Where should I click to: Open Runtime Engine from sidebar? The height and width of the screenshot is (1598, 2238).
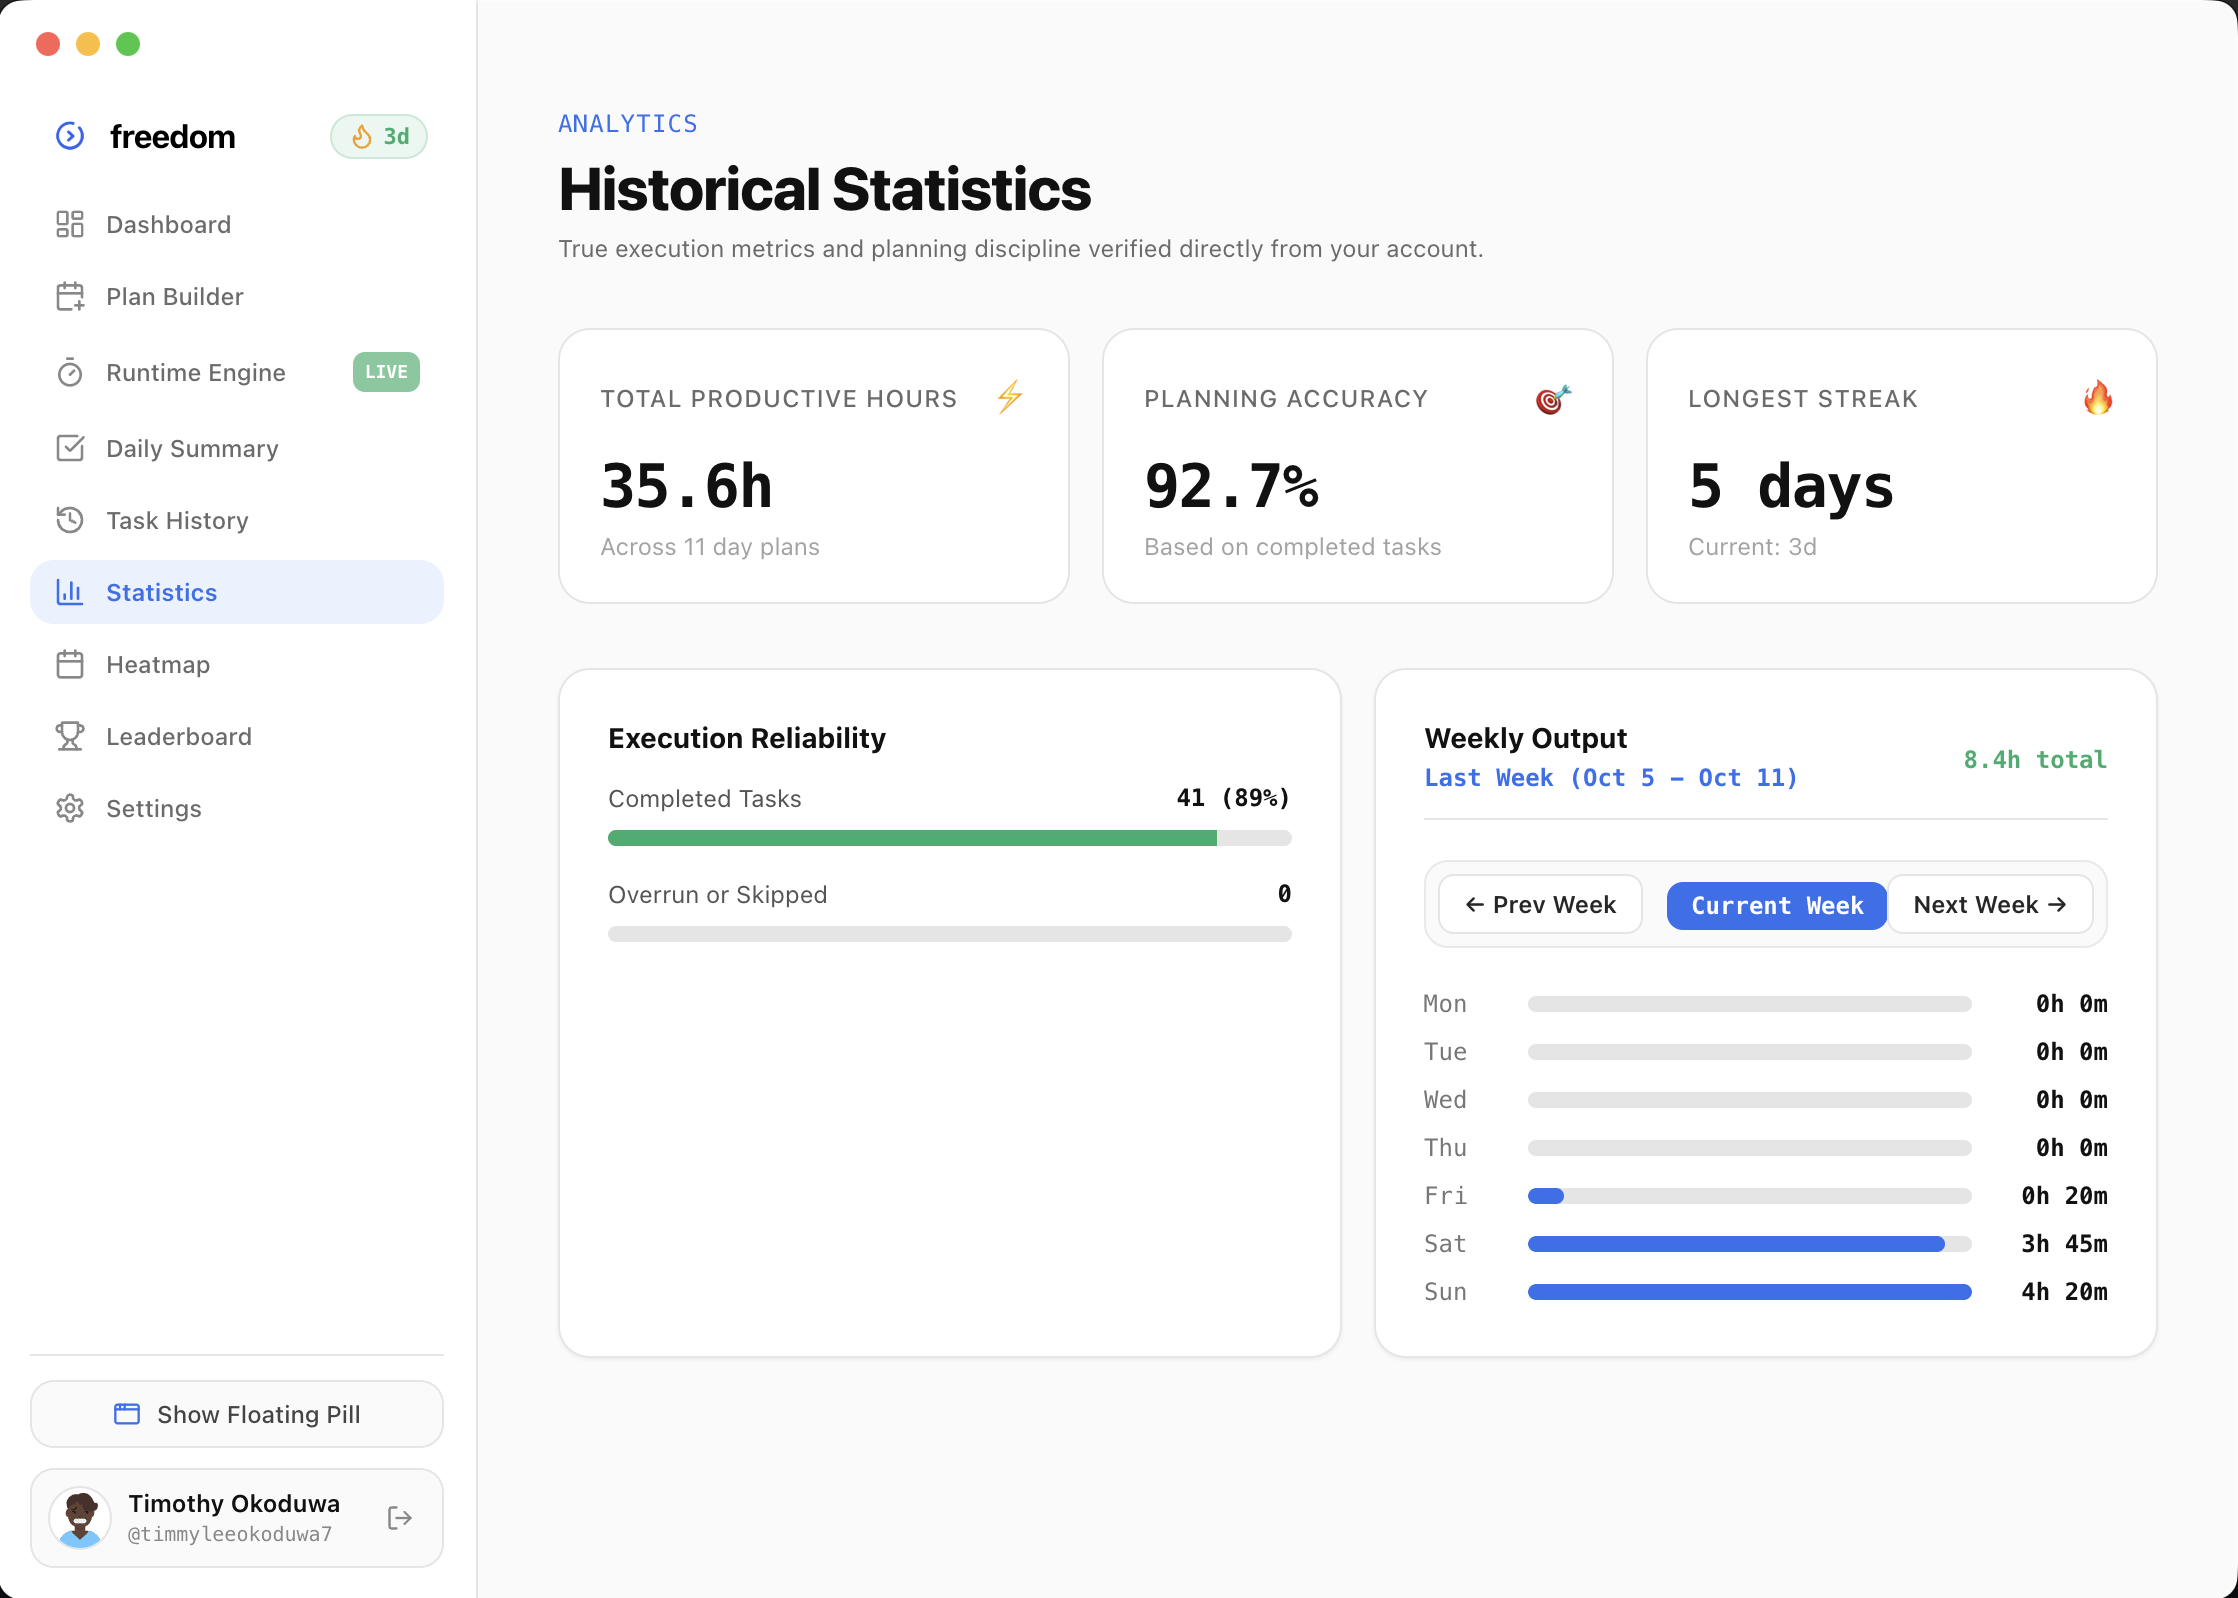(x=237, y=372)
